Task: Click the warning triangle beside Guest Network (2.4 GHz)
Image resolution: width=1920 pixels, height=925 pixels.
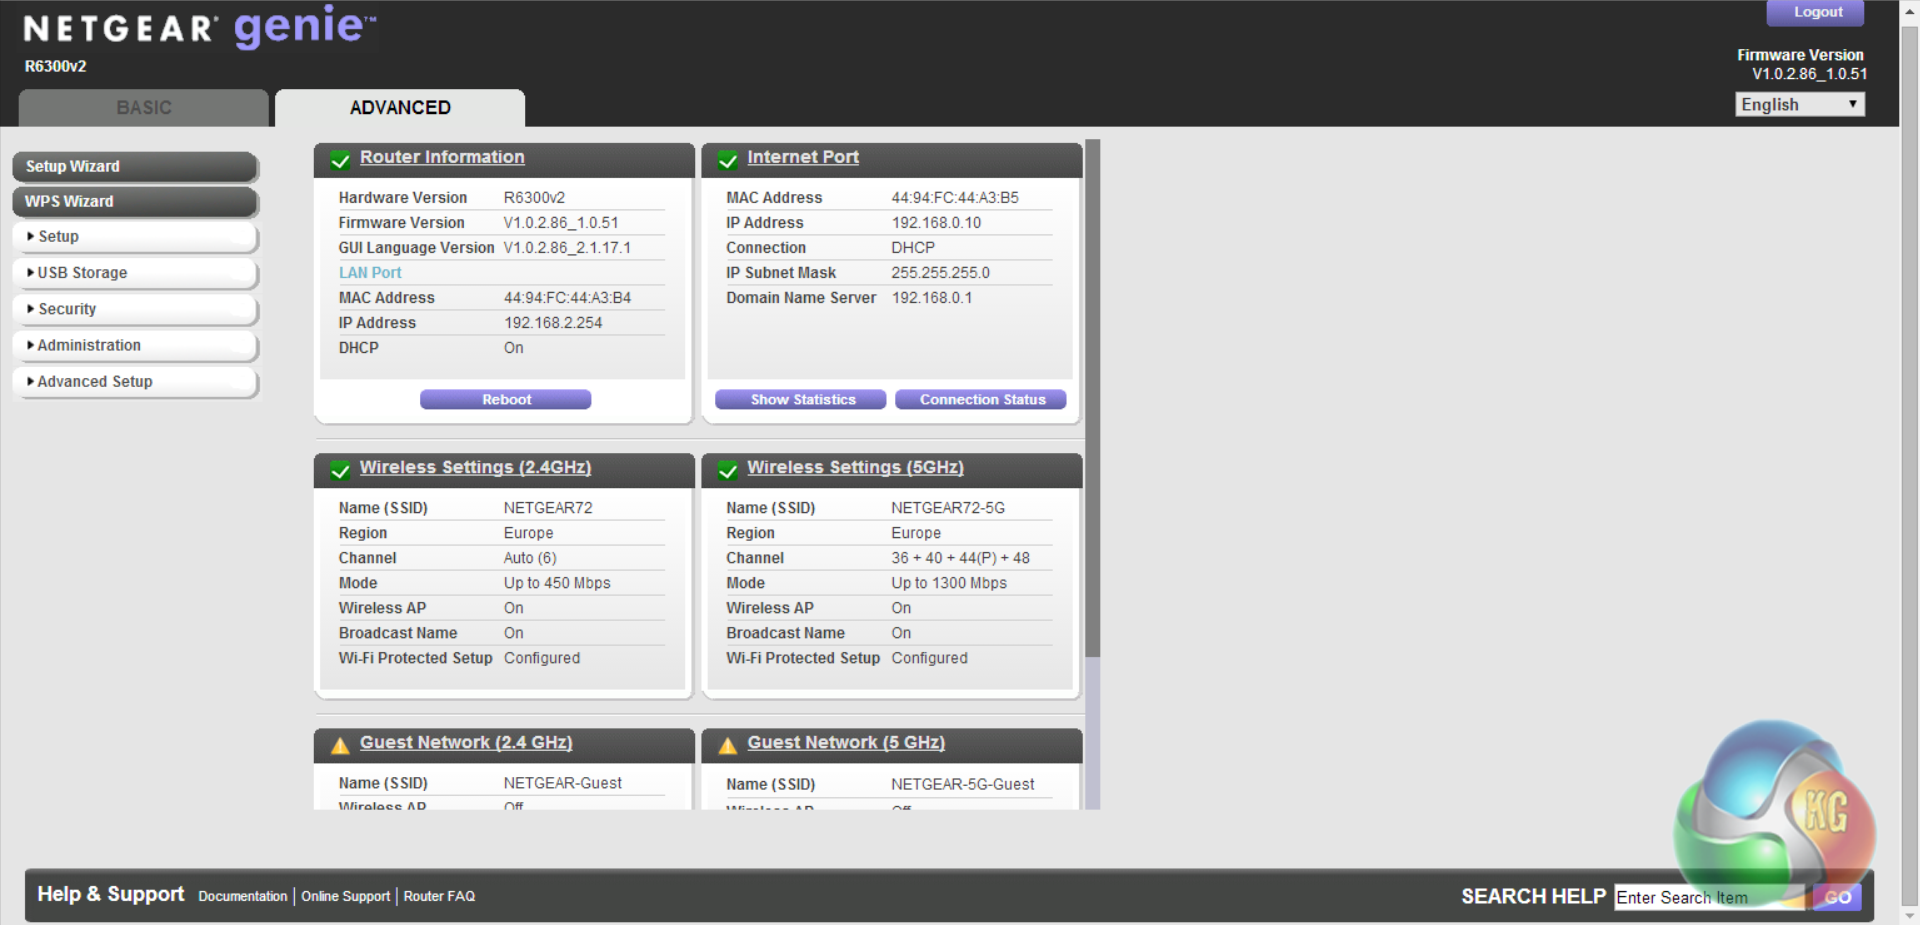Action: [x=340, y=745]
